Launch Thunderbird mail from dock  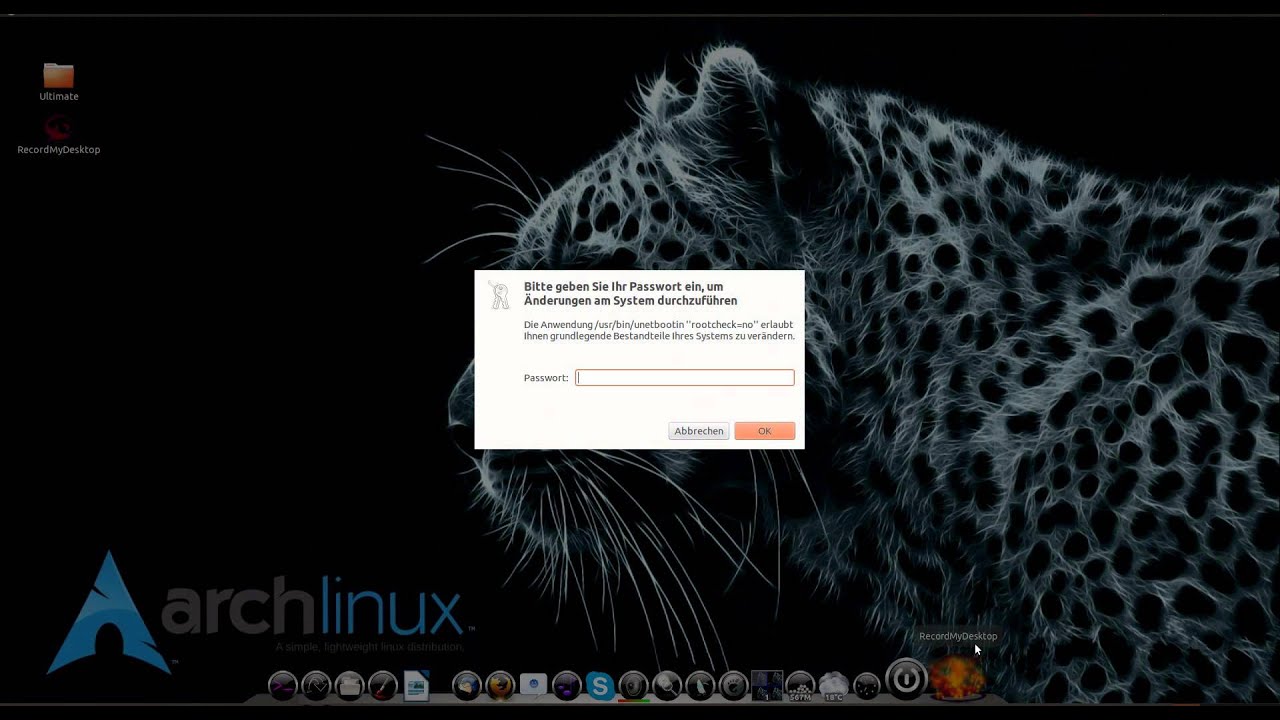[466, 685]
